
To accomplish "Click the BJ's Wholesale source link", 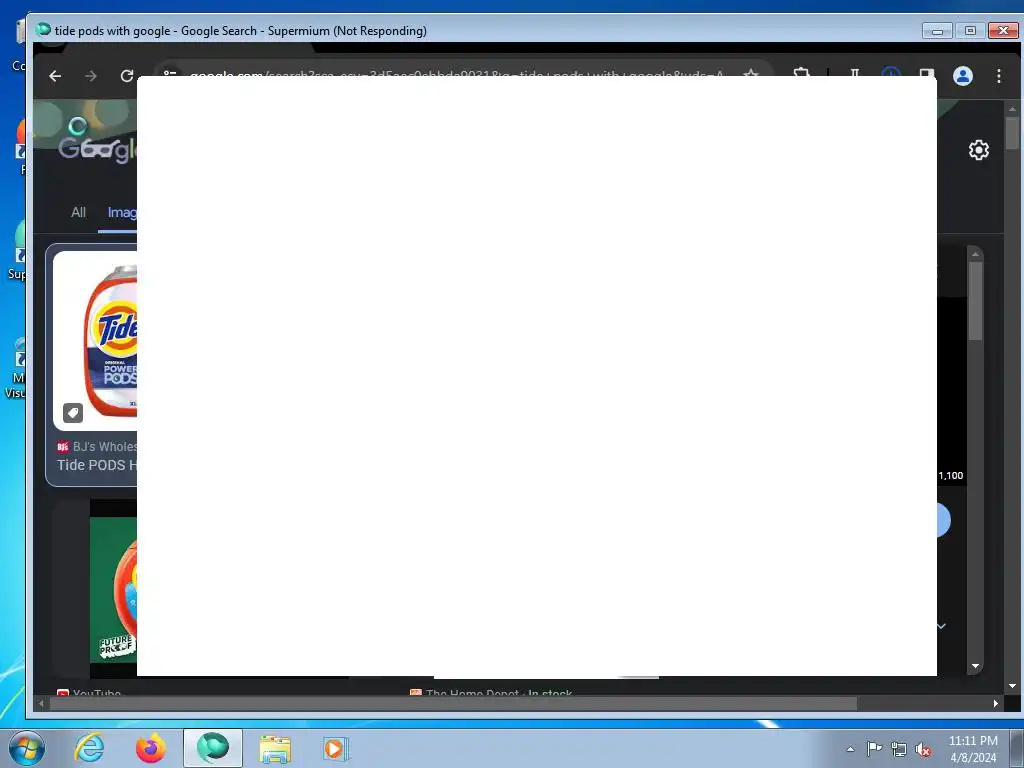I will 97,447.
